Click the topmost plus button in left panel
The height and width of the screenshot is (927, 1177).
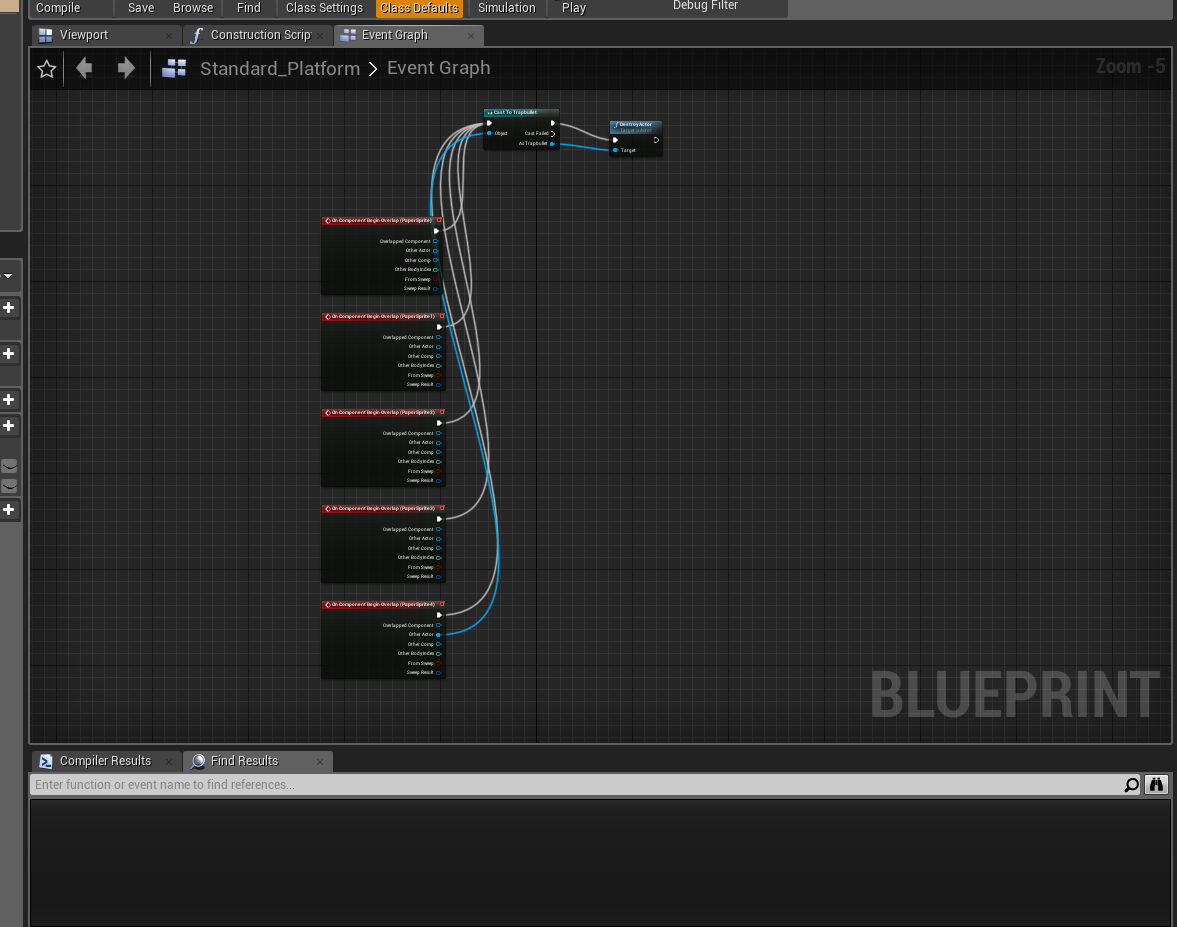pyautogui.click(x=9, y=307)
